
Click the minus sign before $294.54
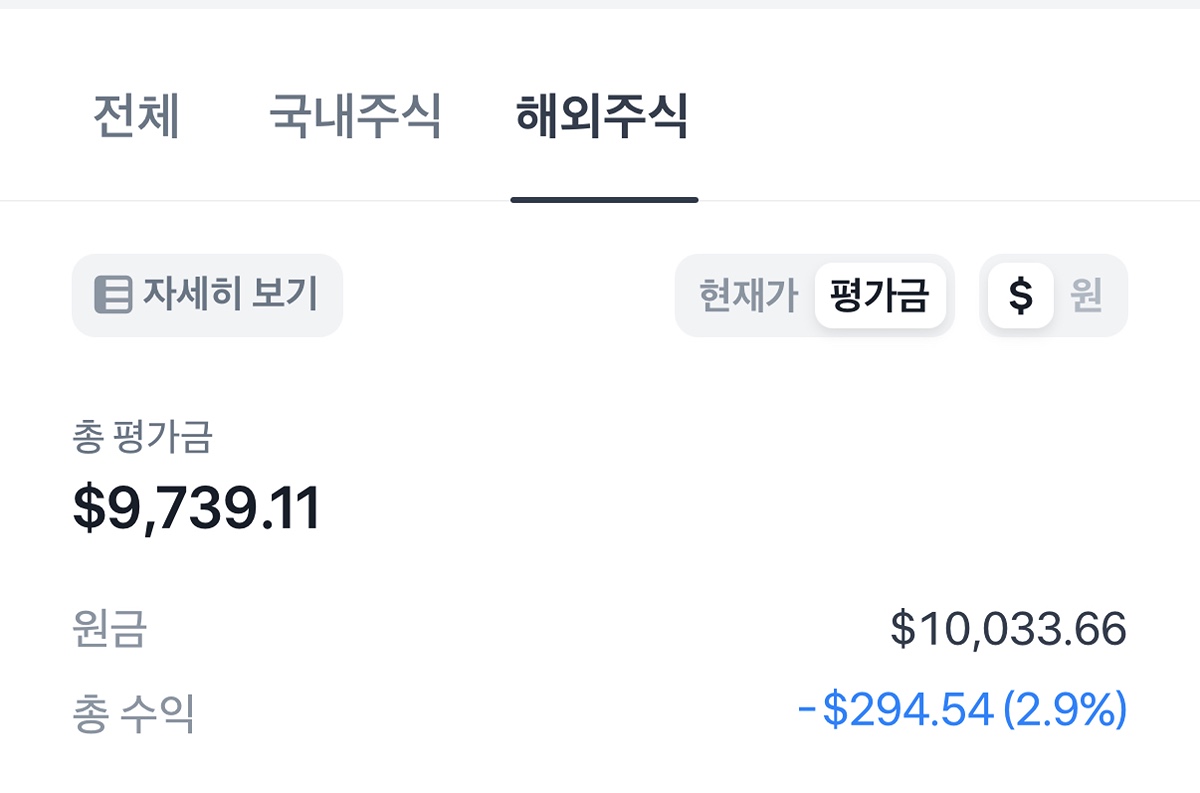click(807, 711)
